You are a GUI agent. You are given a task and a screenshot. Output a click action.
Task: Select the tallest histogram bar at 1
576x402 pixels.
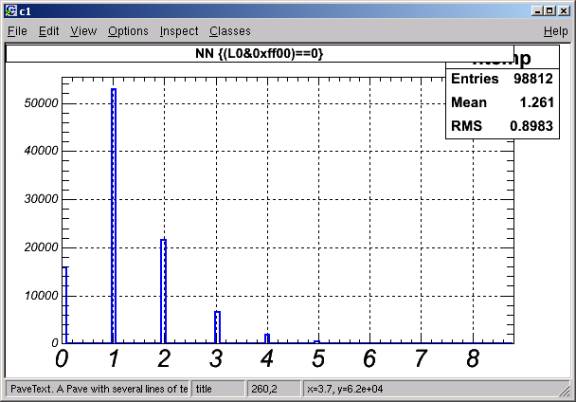point(114,216)
